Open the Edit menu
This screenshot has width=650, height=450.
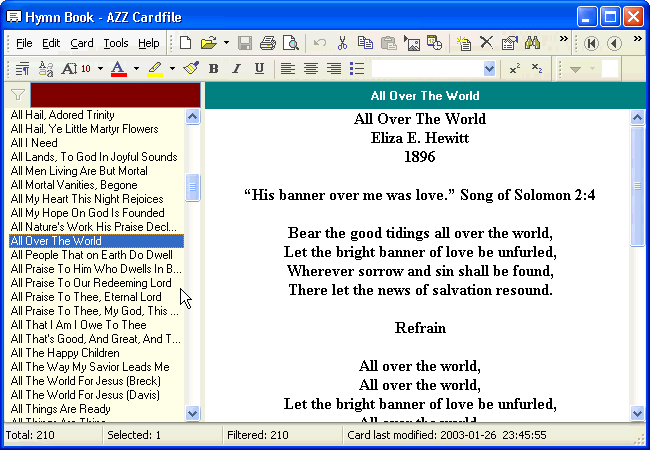51,43
